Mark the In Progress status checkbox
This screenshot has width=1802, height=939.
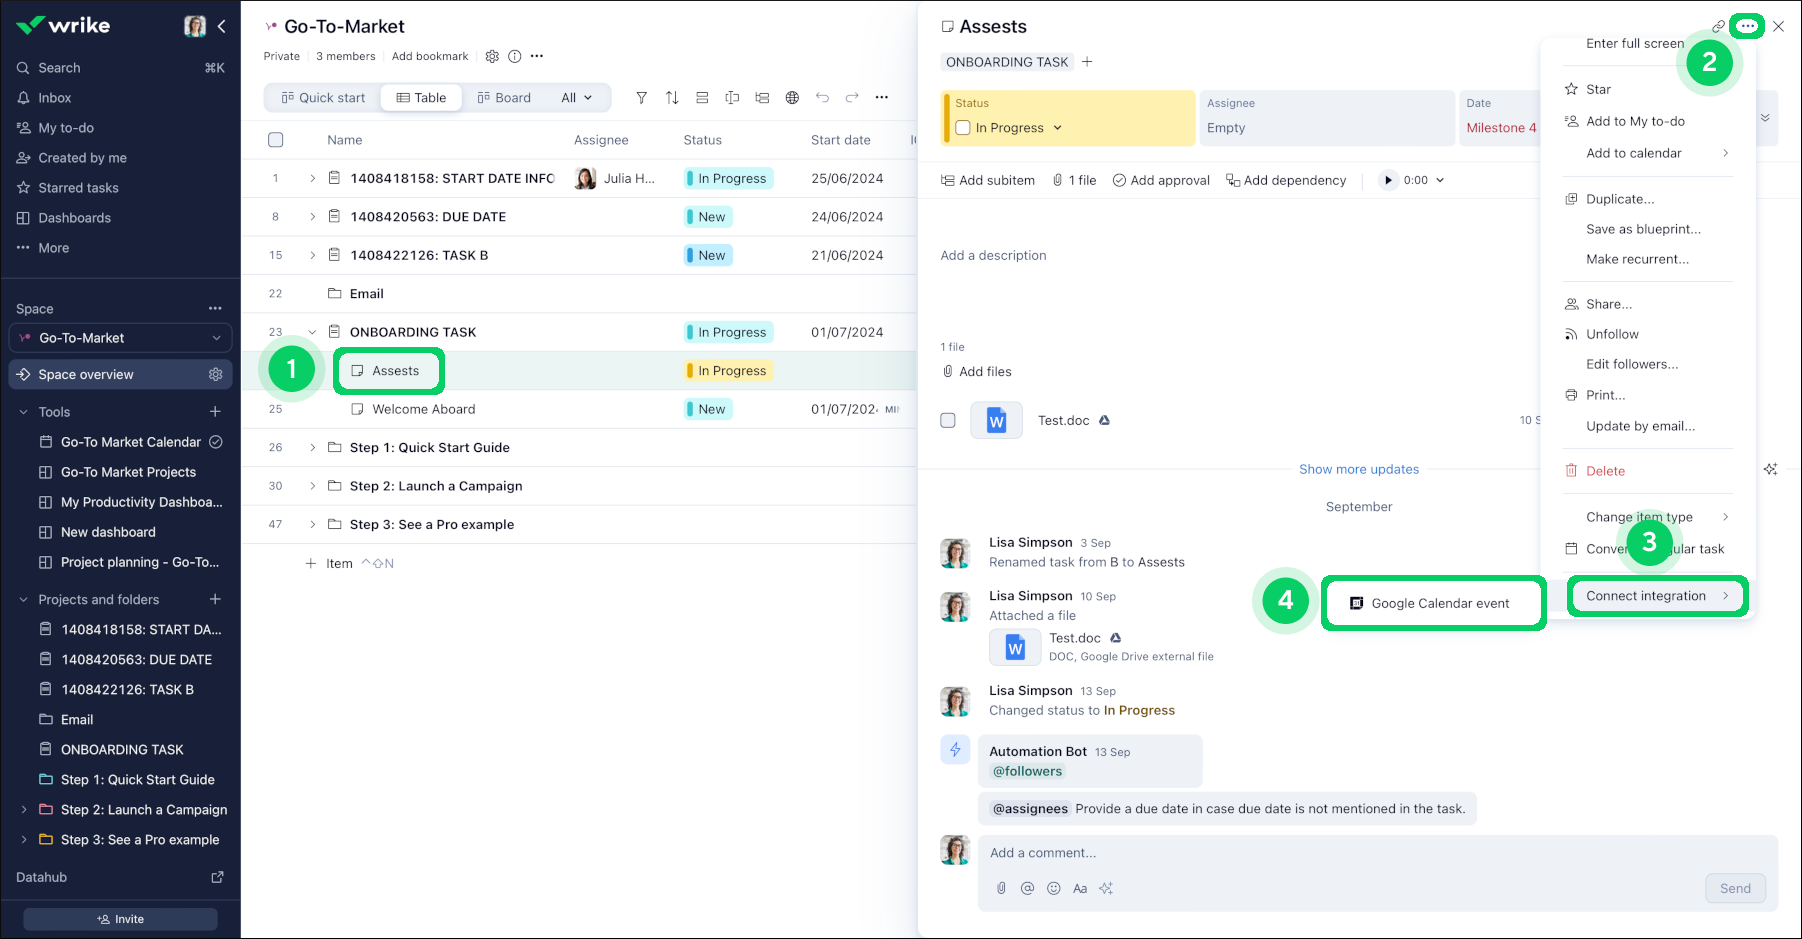click(x=963, y=128)
